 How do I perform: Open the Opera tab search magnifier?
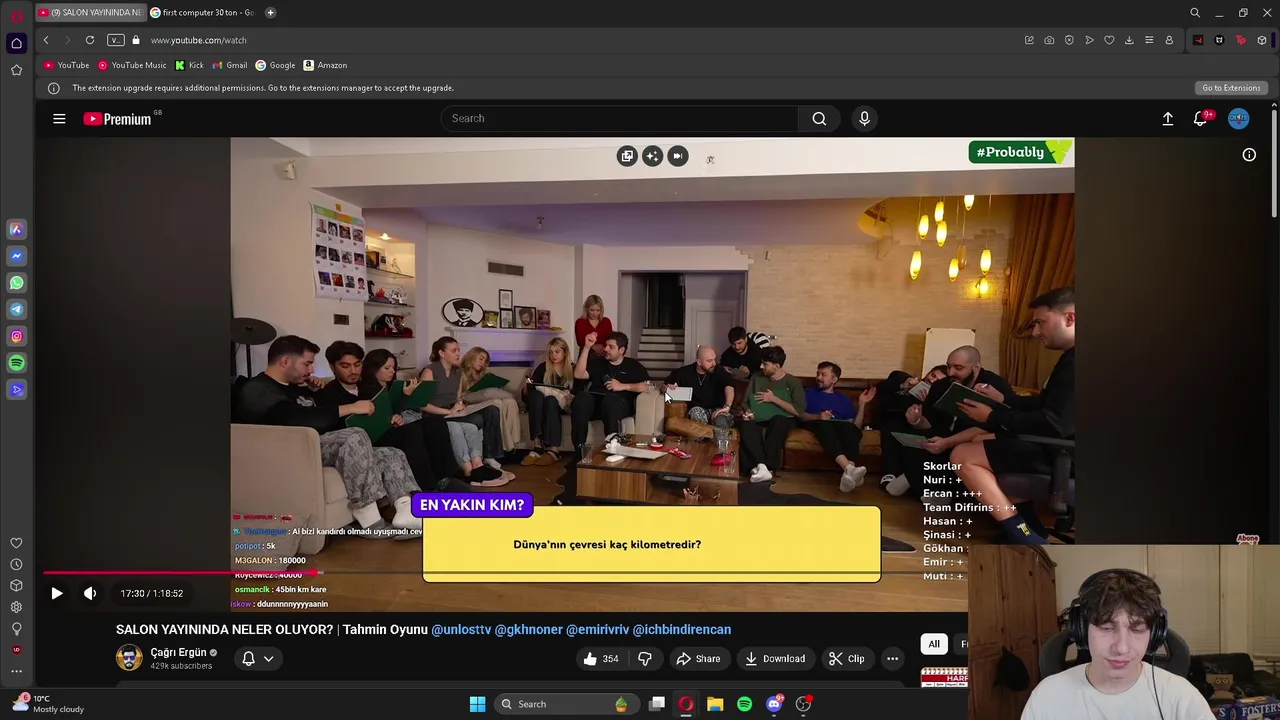tap(1195, 13)
